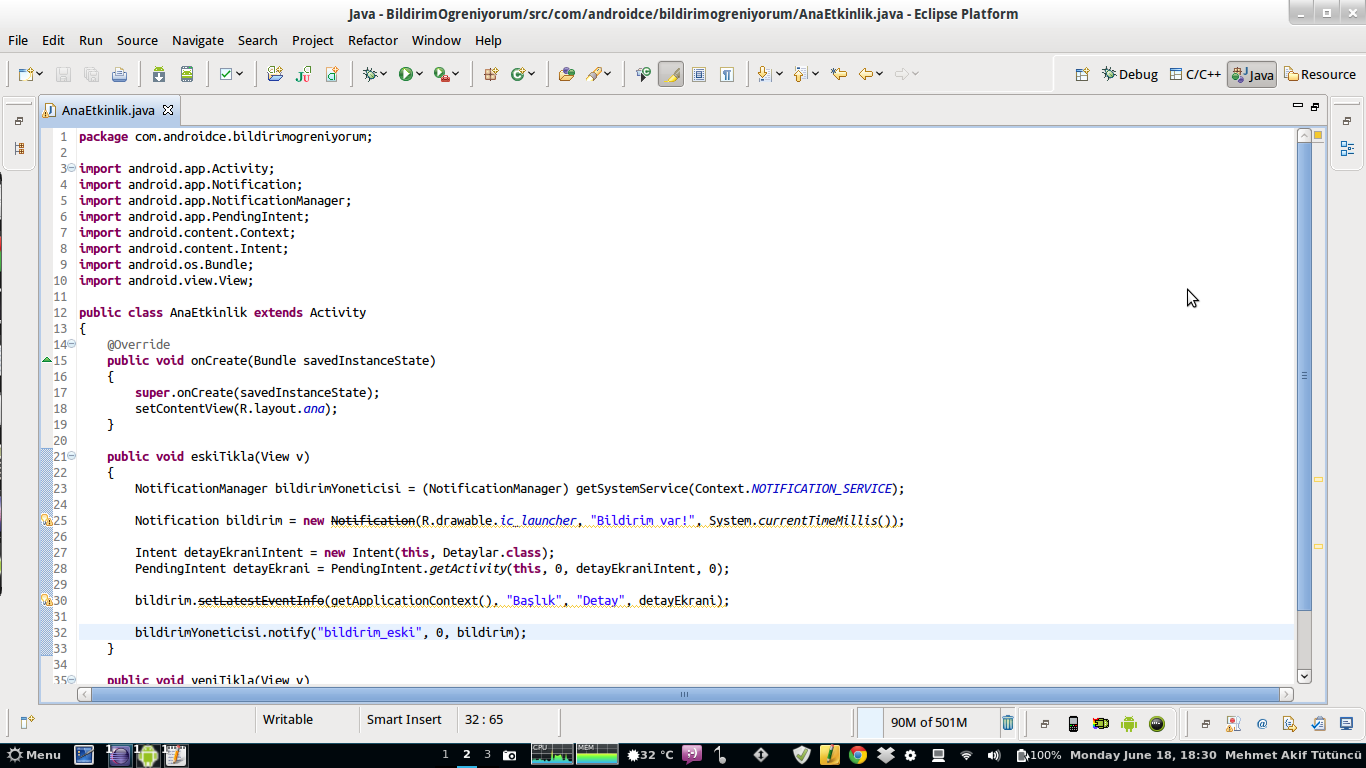This screenshot has height=768, width=1366.
Task: Open the Debug configurations dropdown arrow
Action: pos(384,74)
